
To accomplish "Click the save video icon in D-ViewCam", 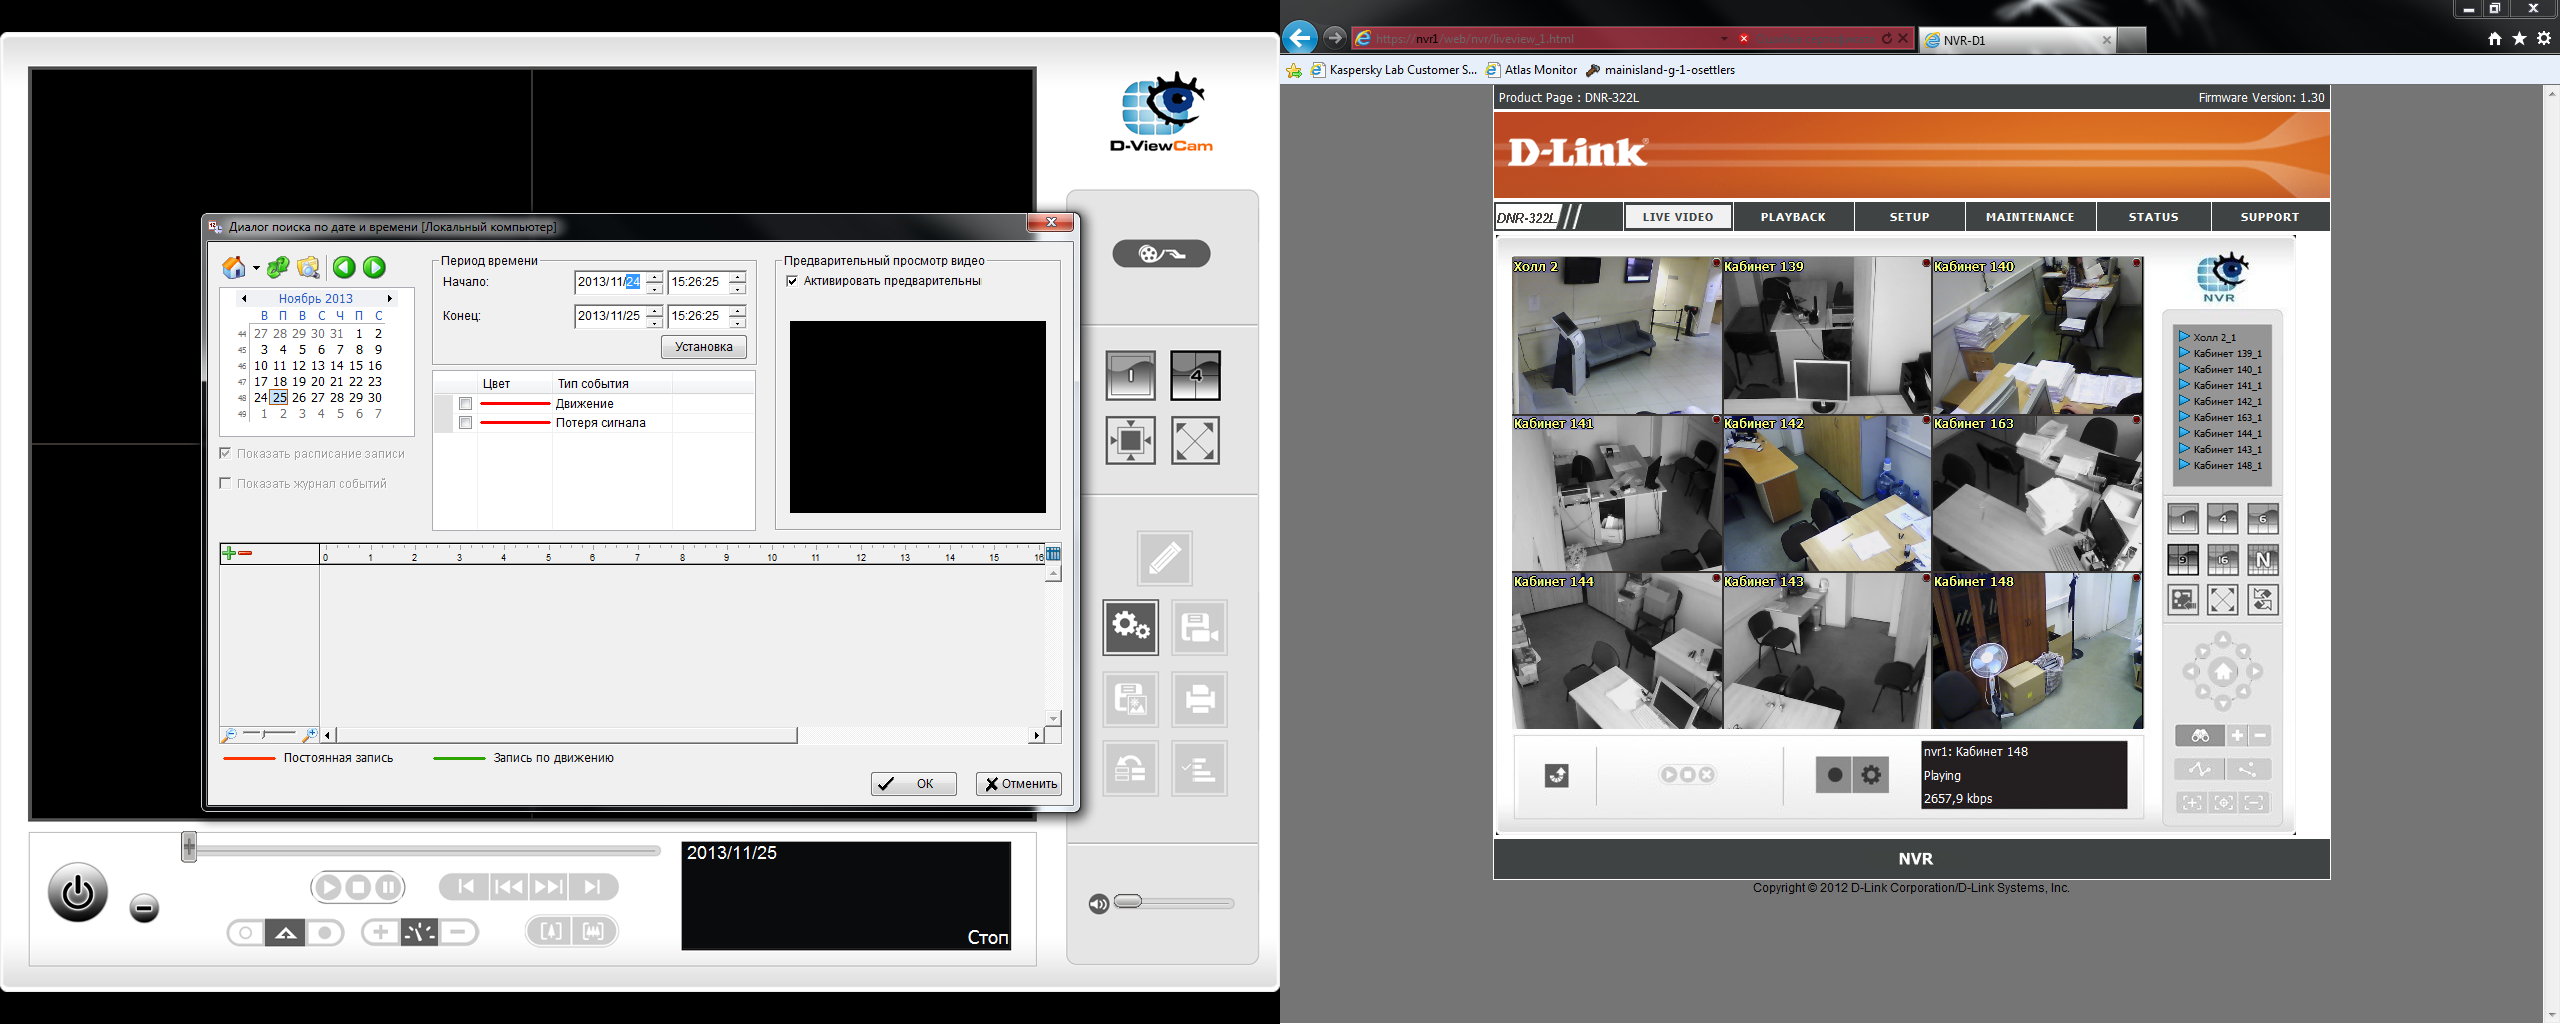I will pyautogui.click(x=1199, y=627).
